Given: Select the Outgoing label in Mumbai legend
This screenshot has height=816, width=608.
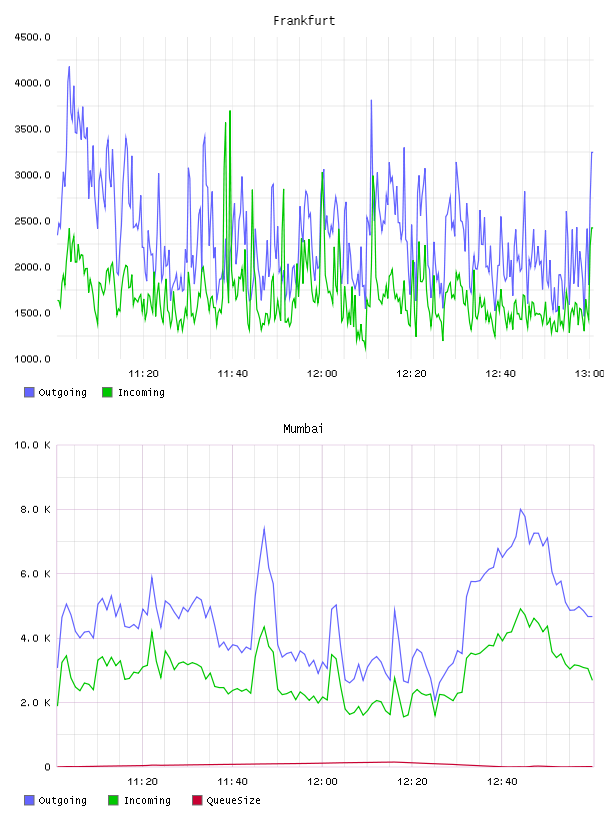Looking at the screenshot, I should (62, 800).
